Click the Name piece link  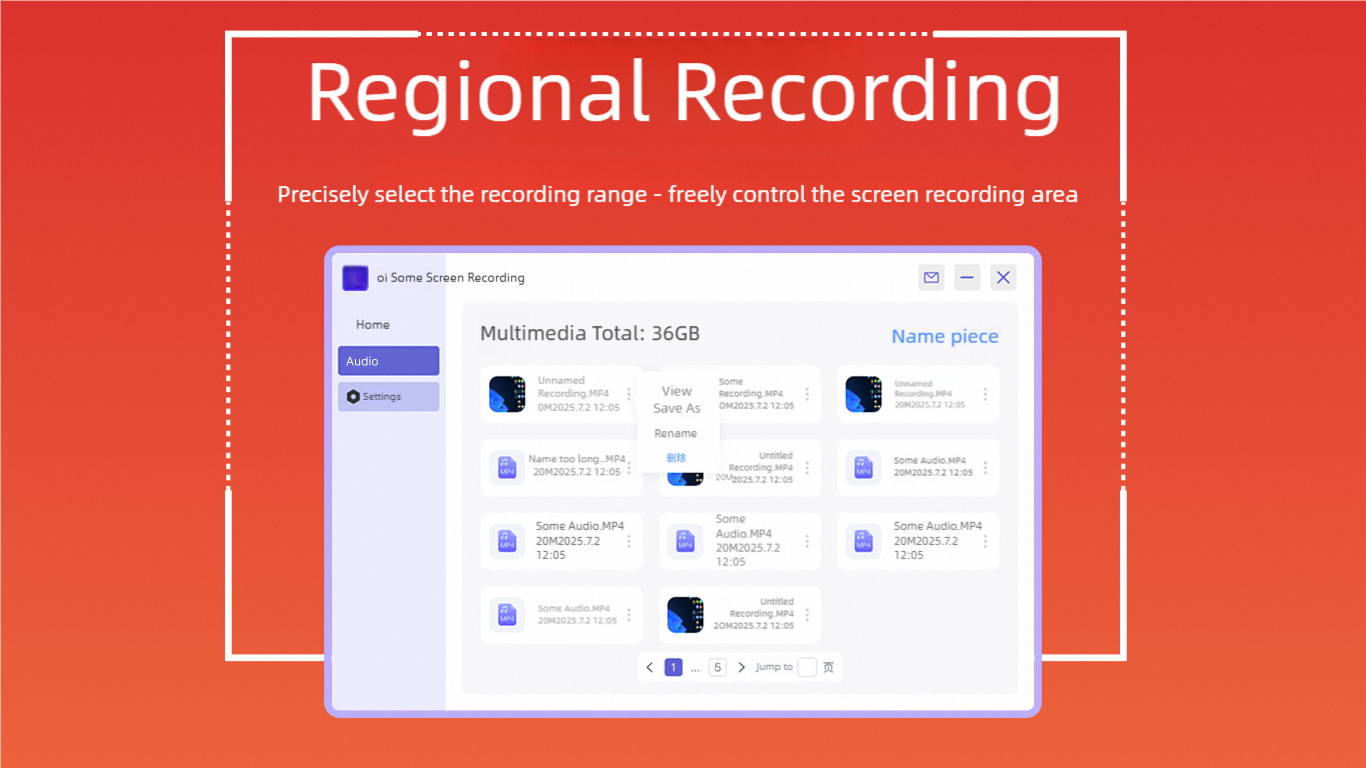pos(945,336)
